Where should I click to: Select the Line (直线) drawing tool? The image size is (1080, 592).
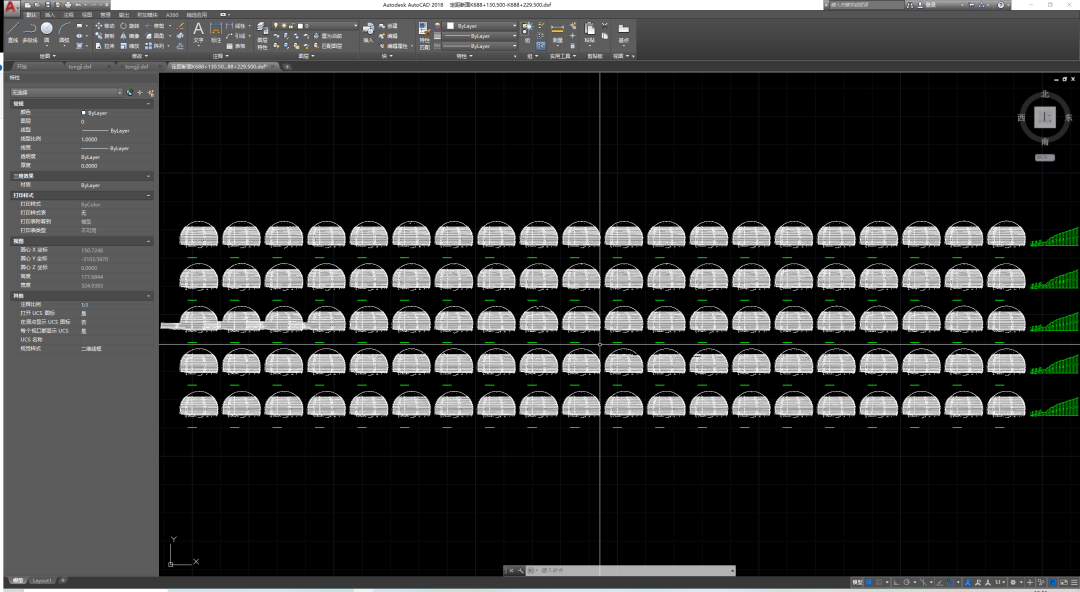pyautogui.click(x=12, y=31)
